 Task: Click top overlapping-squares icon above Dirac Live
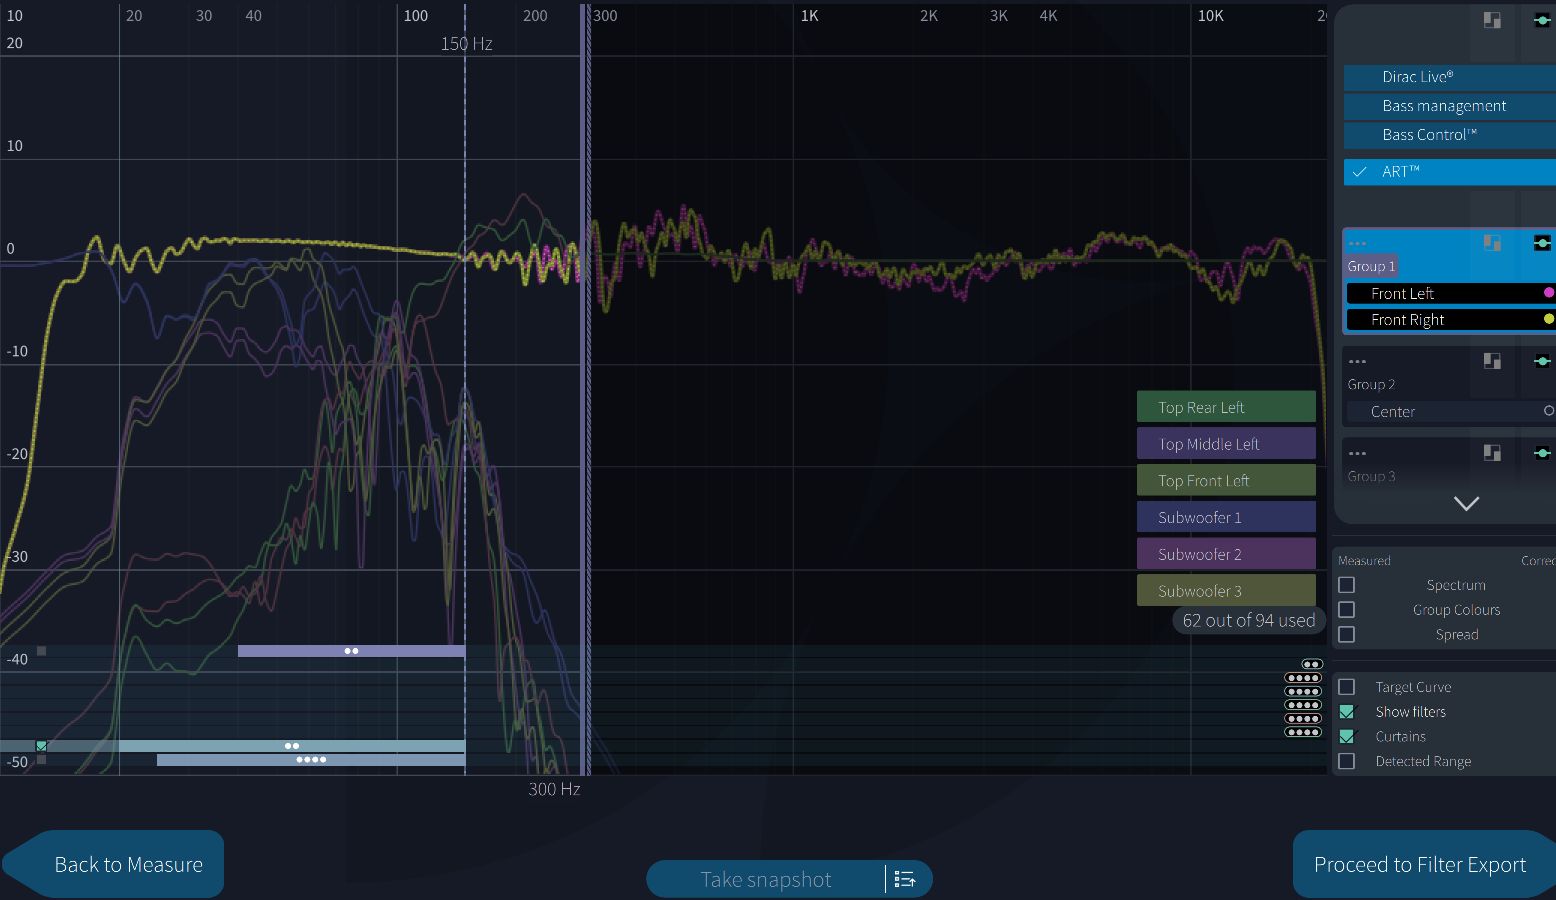click(1492, 20)
